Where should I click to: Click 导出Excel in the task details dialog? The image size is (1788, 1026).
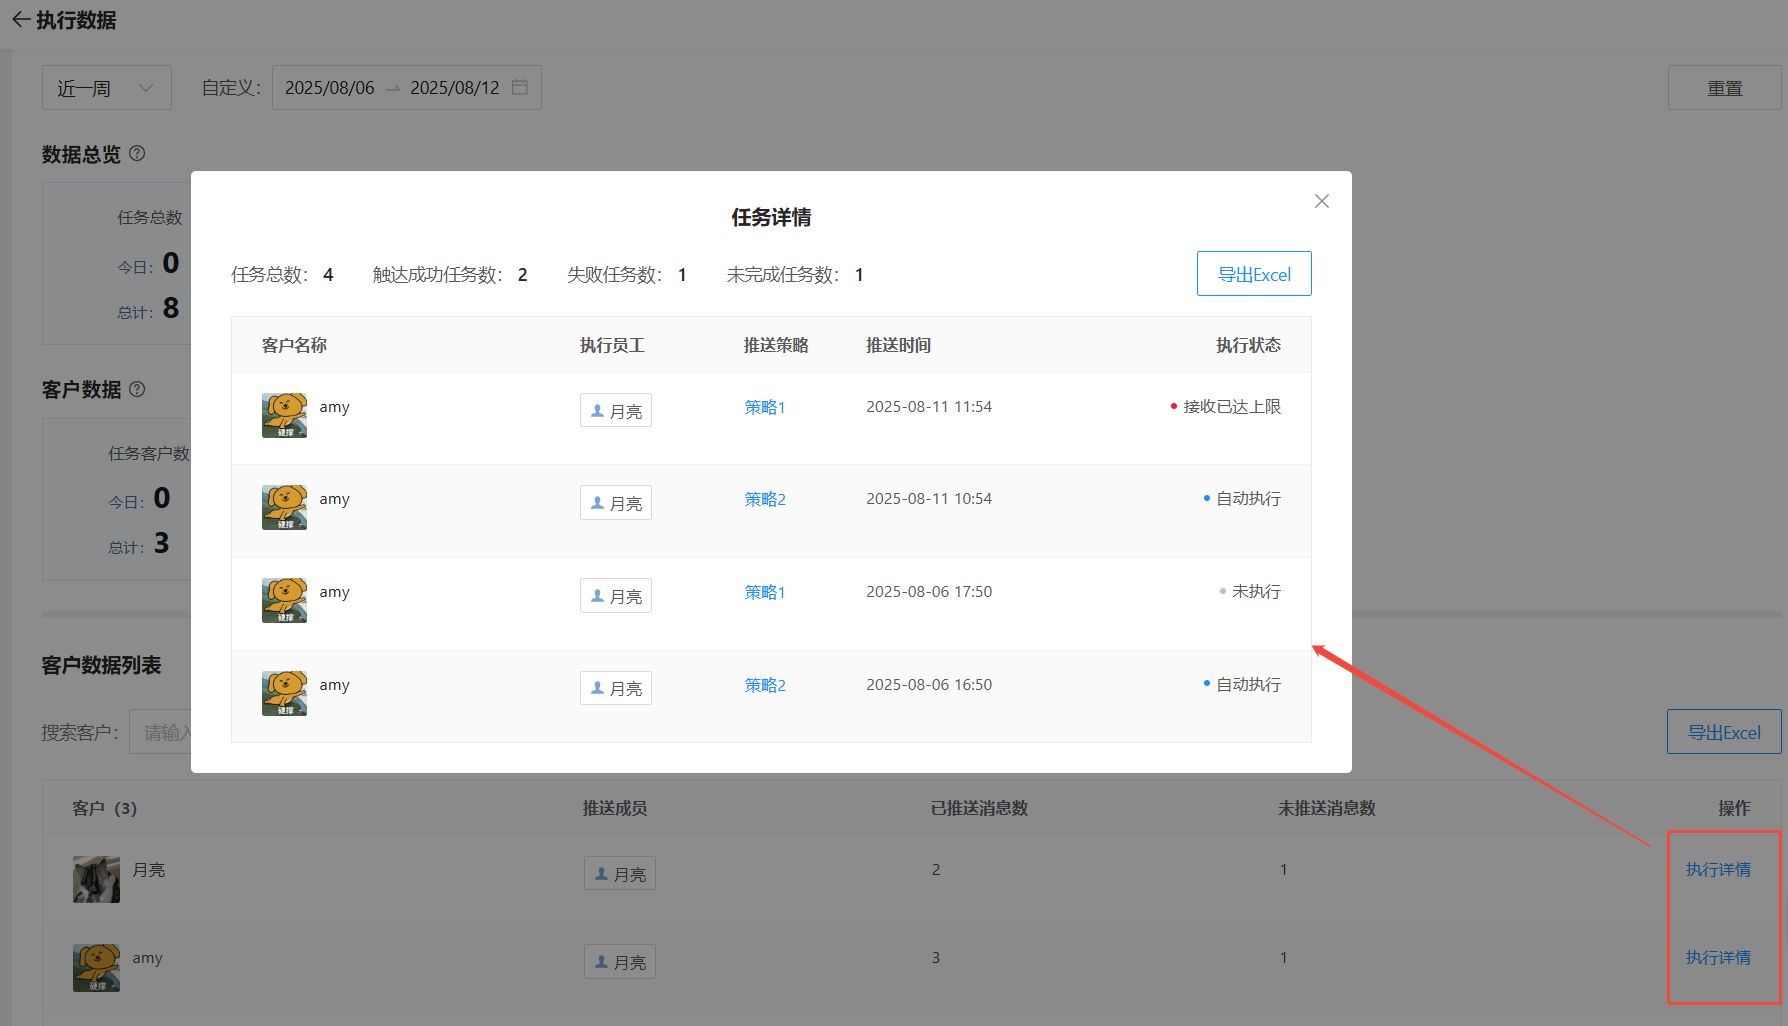coord(1254,274)
